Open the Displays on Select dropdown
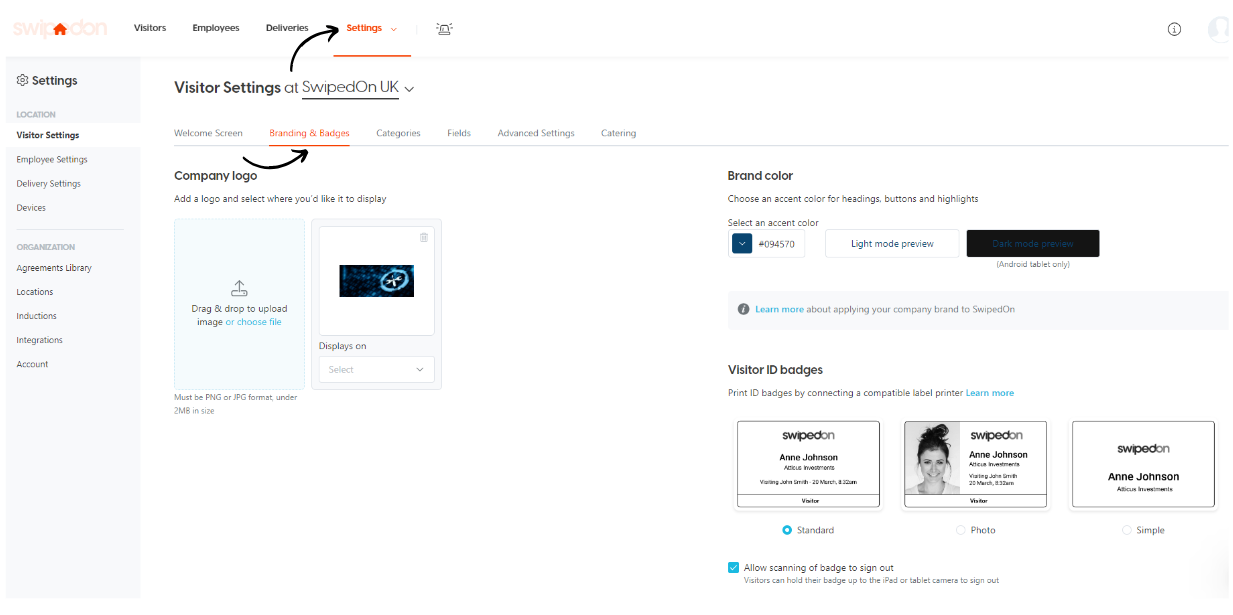 (376, 369)
